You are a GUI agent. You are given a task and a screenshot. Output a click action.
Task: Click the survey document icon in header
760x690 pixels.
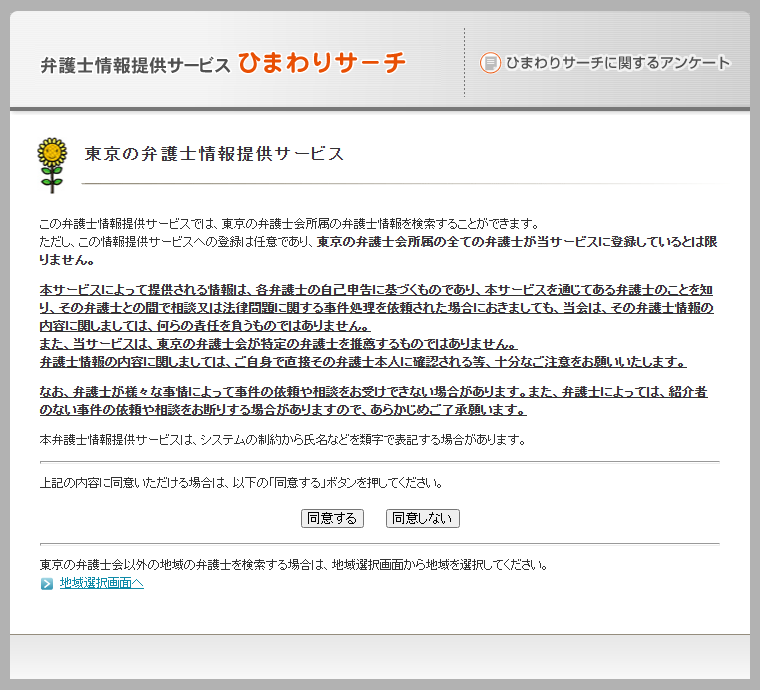[490, 63]
